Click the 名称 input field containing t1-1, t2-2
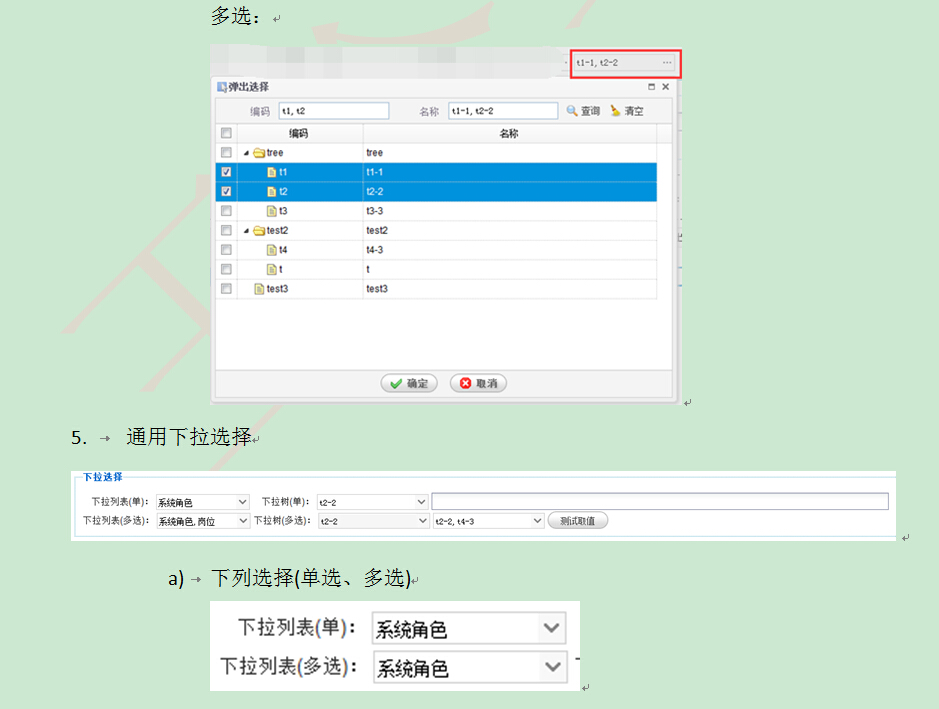939x709 pixels. (503, 111)
